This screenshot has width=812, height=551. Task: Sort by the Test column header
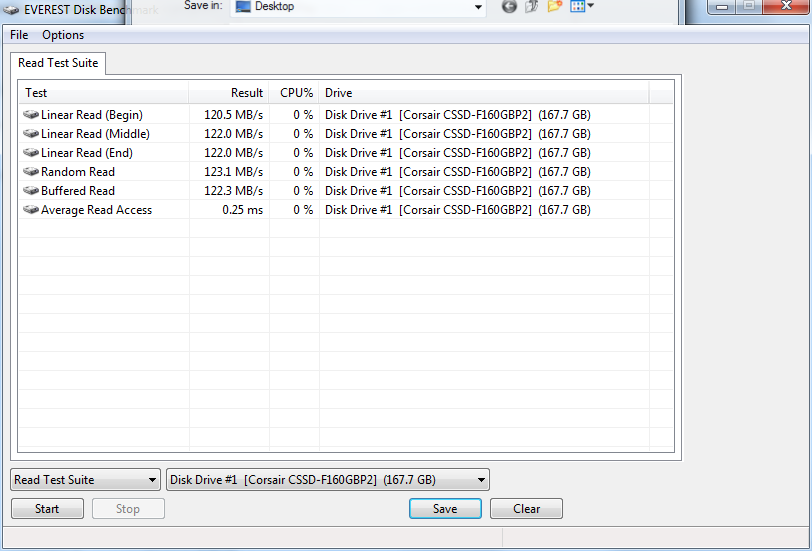coord(104,93)
